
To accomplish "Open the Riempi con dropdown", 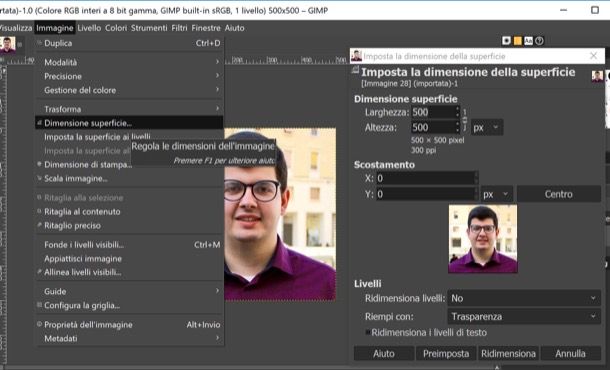I will (x=524, y=316).
